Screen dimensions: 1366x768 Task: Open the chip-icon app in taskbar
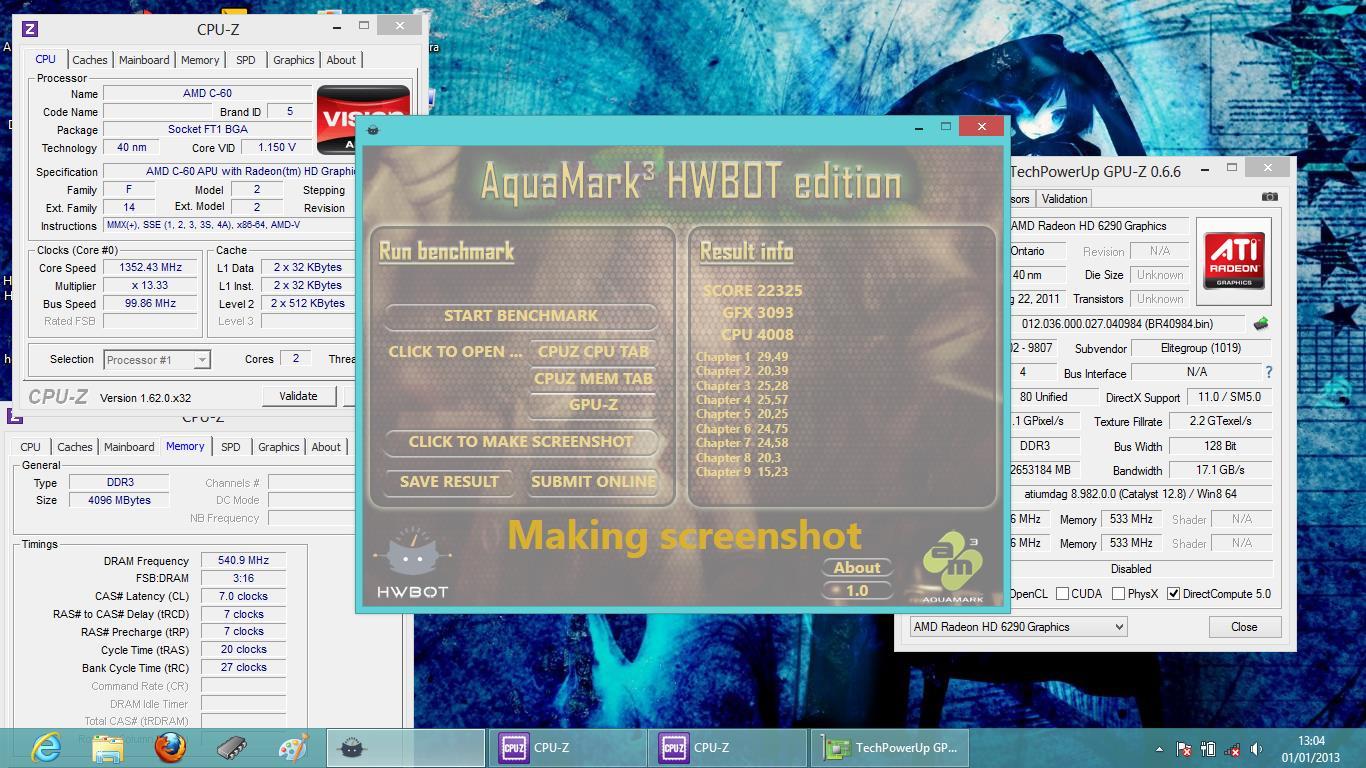(232, 748)
